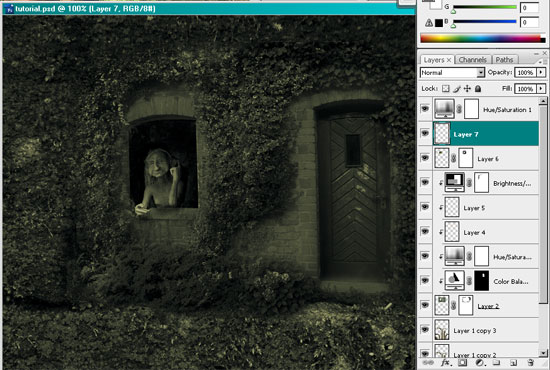Pick a color from spectrum ramp

(483, 38)
